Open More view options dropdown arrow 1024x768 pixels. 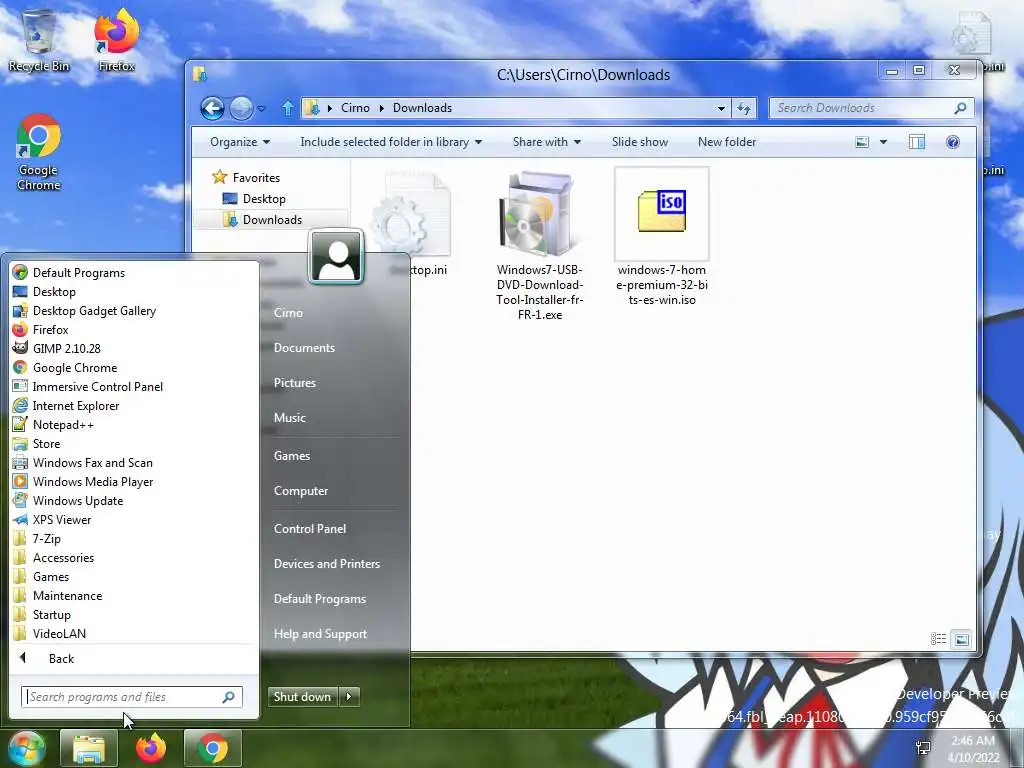coord(883,142)
